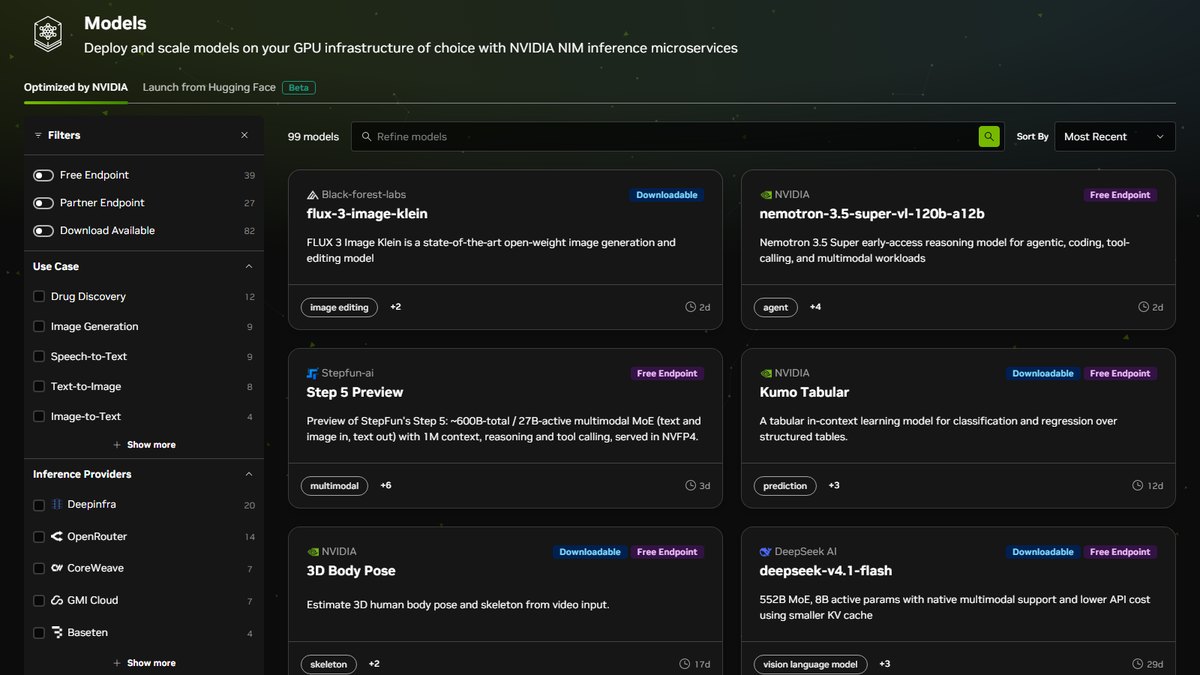1200x675 pixels.
Task: Click plus icon of Use Case Show more
Action: tap(117, 445)
